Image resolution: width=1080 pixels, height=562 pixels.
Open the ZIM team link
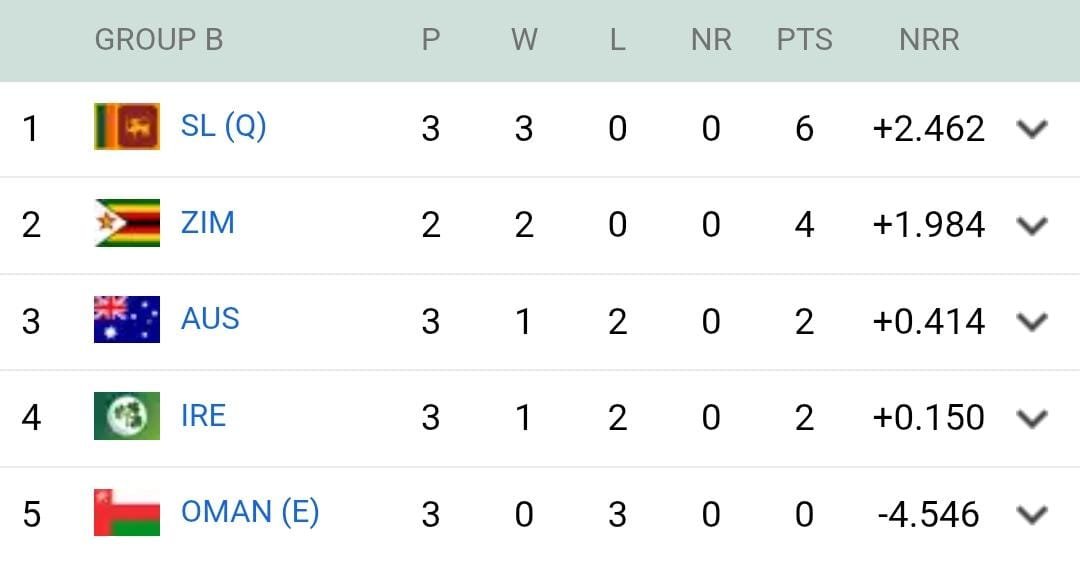tap(208, 222)
